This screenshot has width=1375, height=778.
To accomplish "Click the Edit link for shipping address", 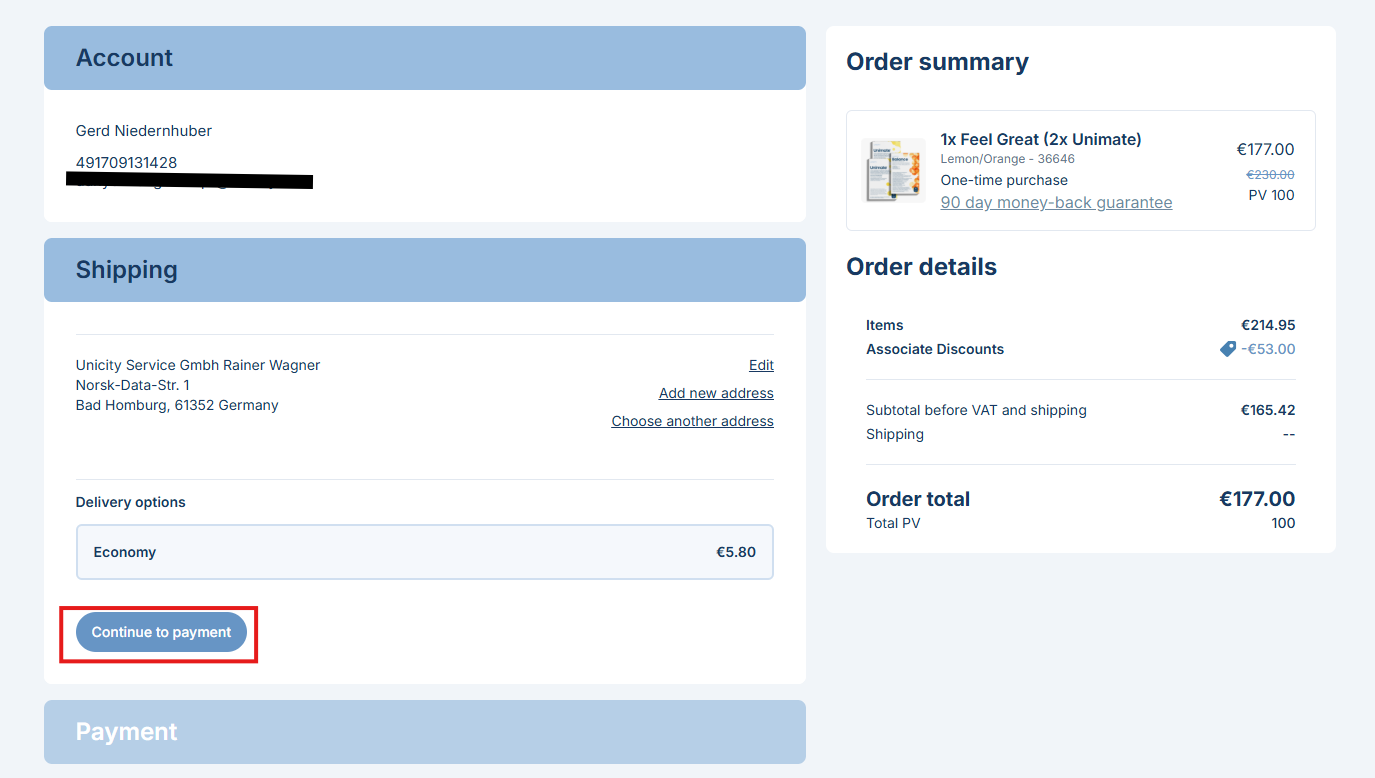I will pyautogui.click(x=761, y=365).
